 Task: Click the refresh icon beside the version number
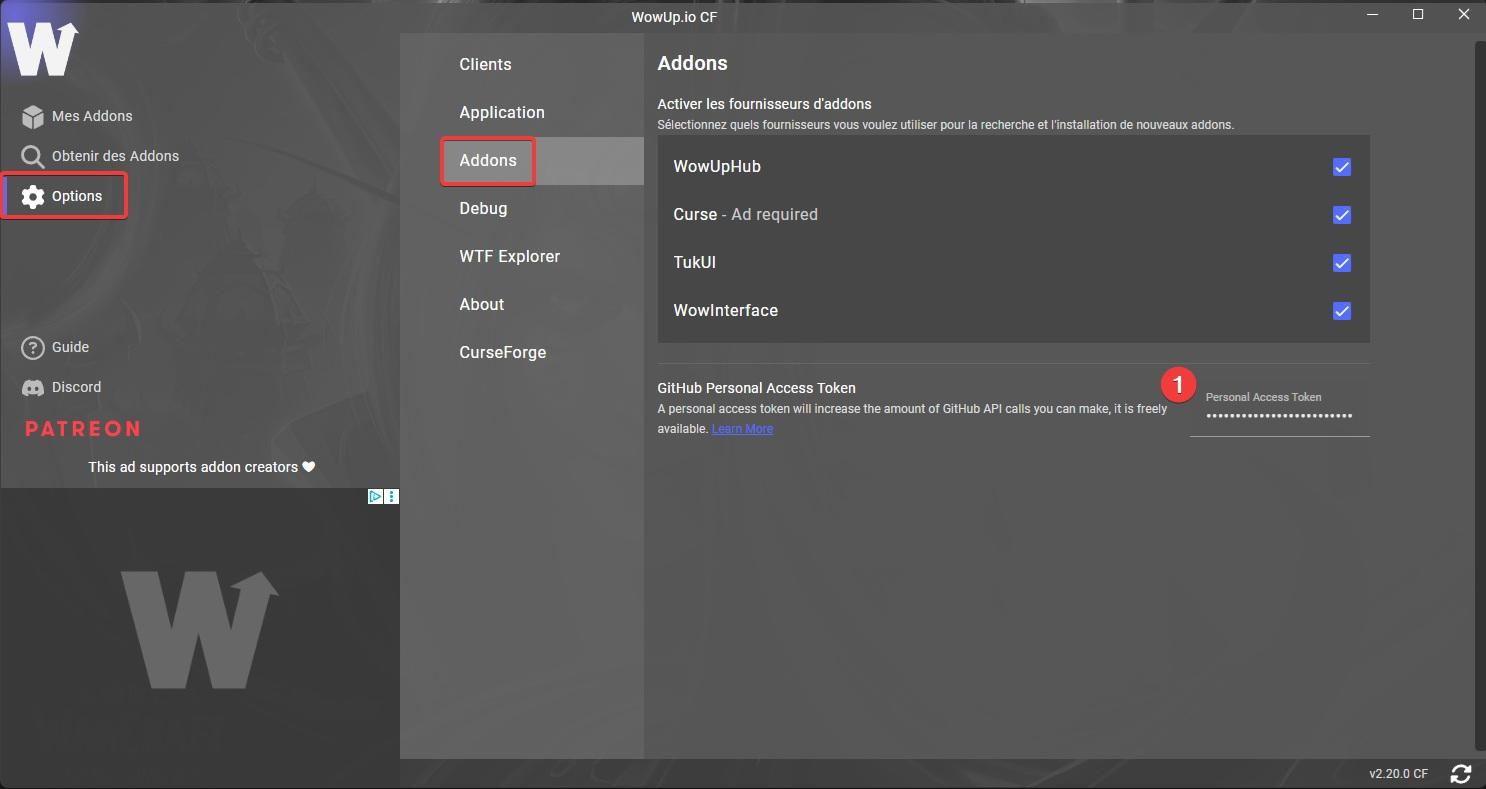pyautogui.click(x=1461, y=773)
